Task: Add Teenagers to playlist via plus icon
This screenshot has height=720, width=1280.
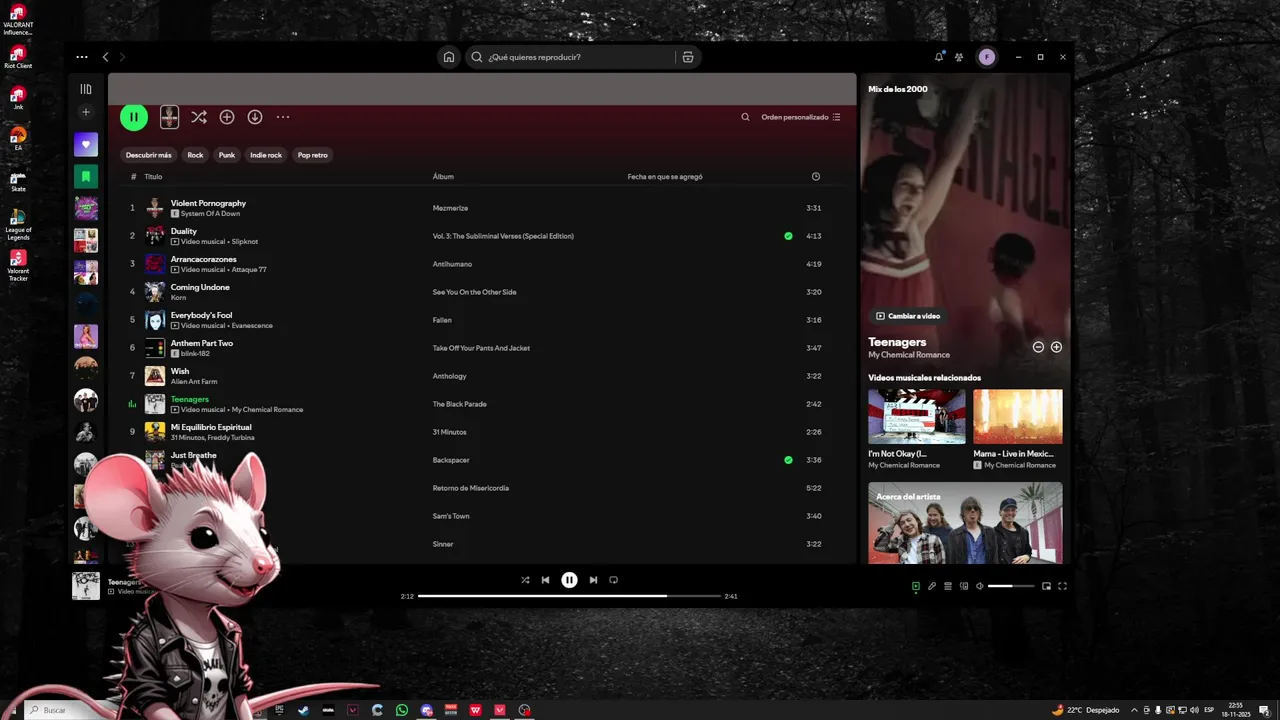Action: (1056, 347)
